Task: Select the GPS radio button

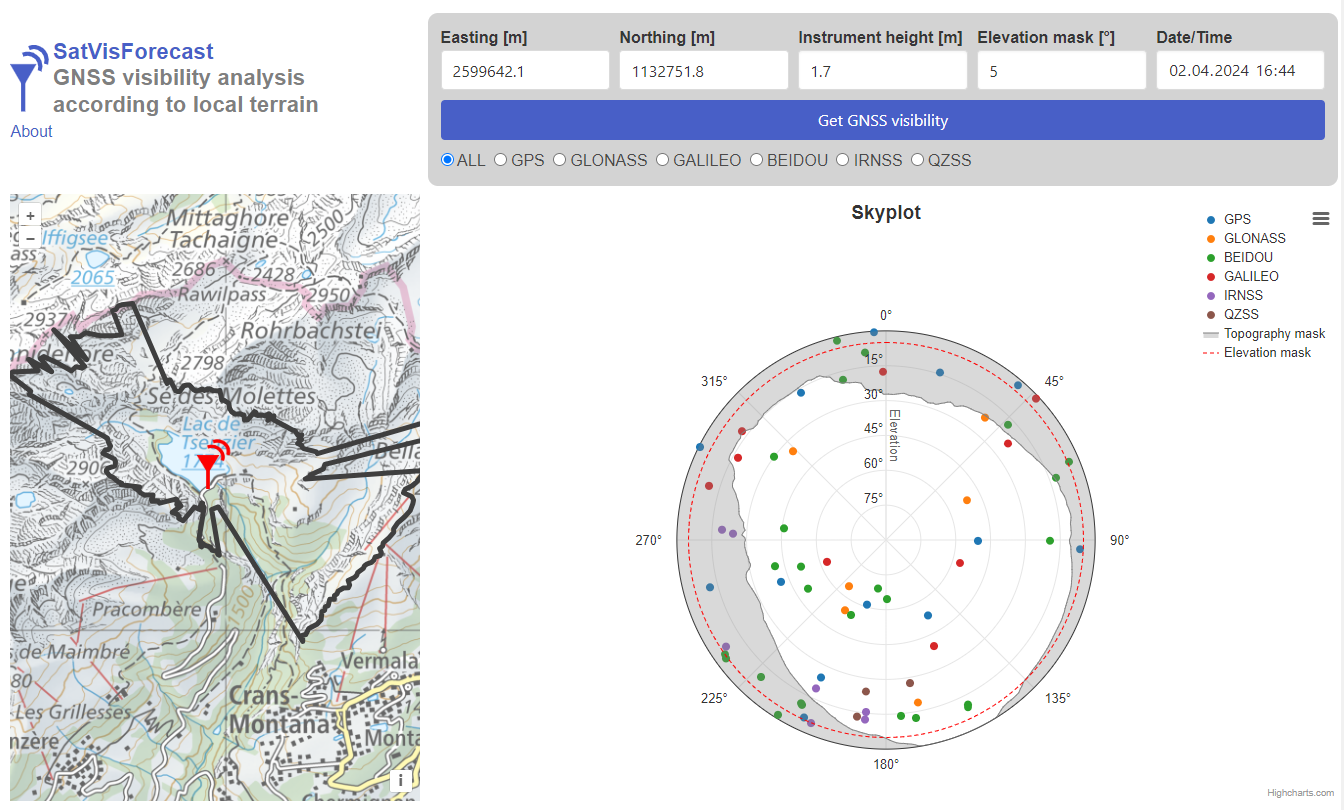Action: point(501,160)
